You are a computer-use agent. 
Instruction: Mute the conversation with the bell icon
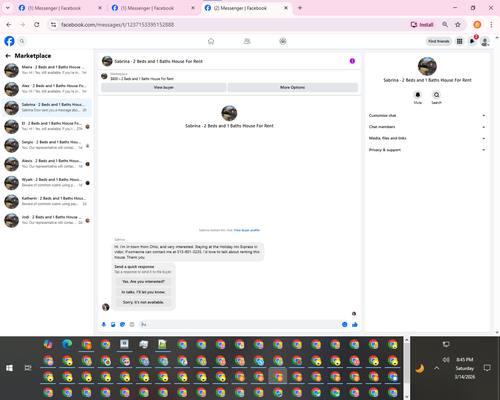(418, 95)
